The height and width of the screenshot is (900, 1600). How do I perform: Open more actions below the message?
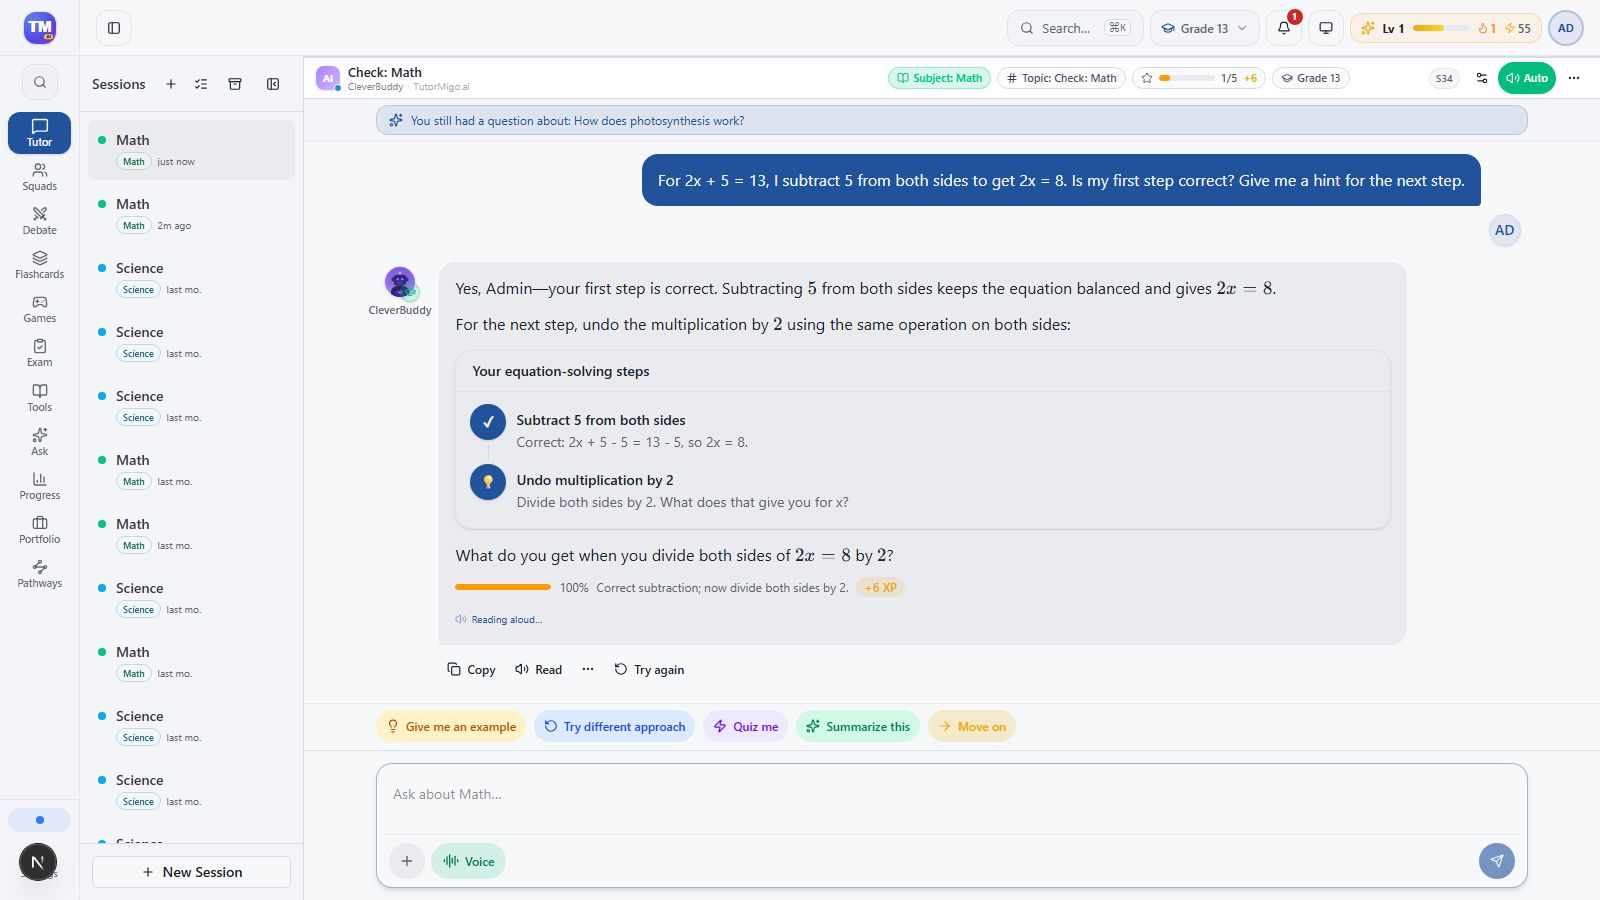click(x=588, y=669)
